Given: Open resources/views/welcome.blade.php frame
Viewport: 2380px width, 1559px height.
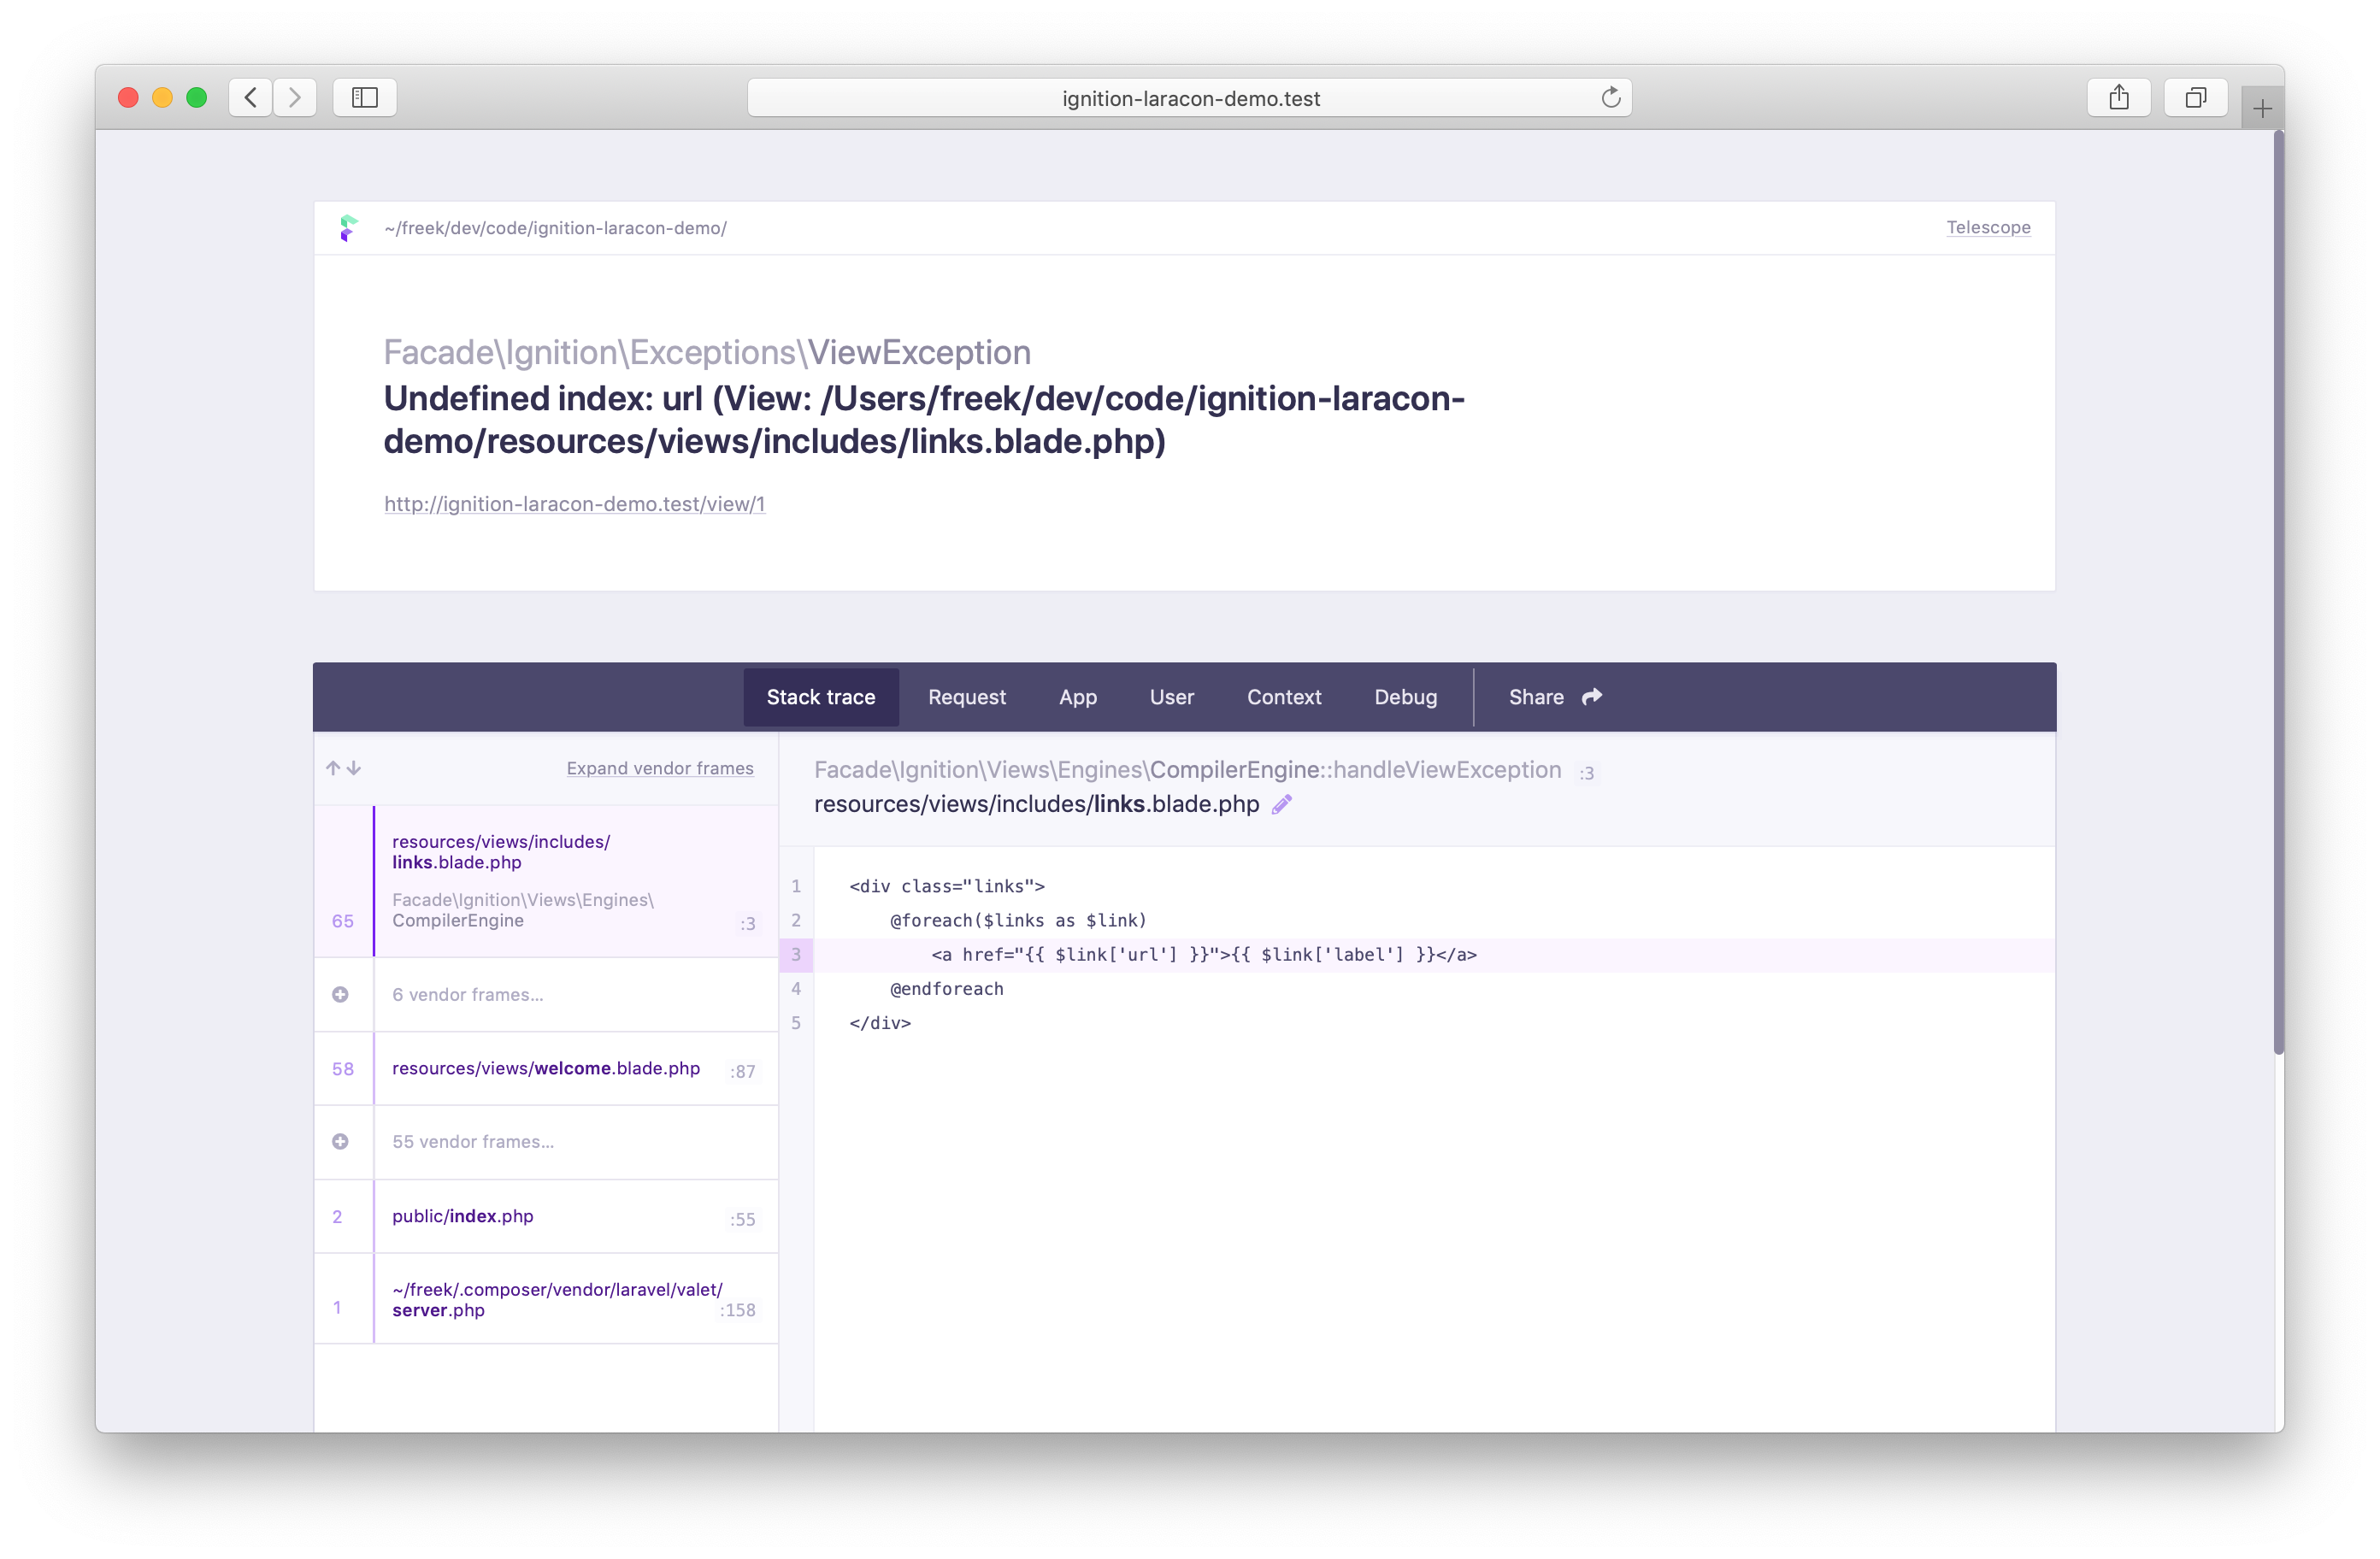Looking at the screenshot, I should click(x=545, y=1067).
